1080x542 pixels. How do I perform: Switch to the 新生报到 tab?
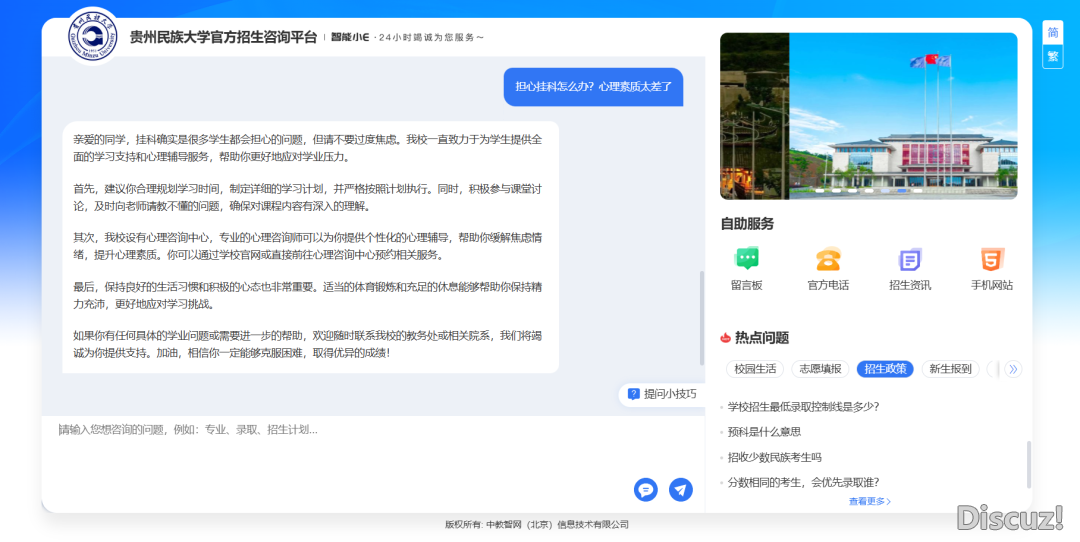[950, 369]
